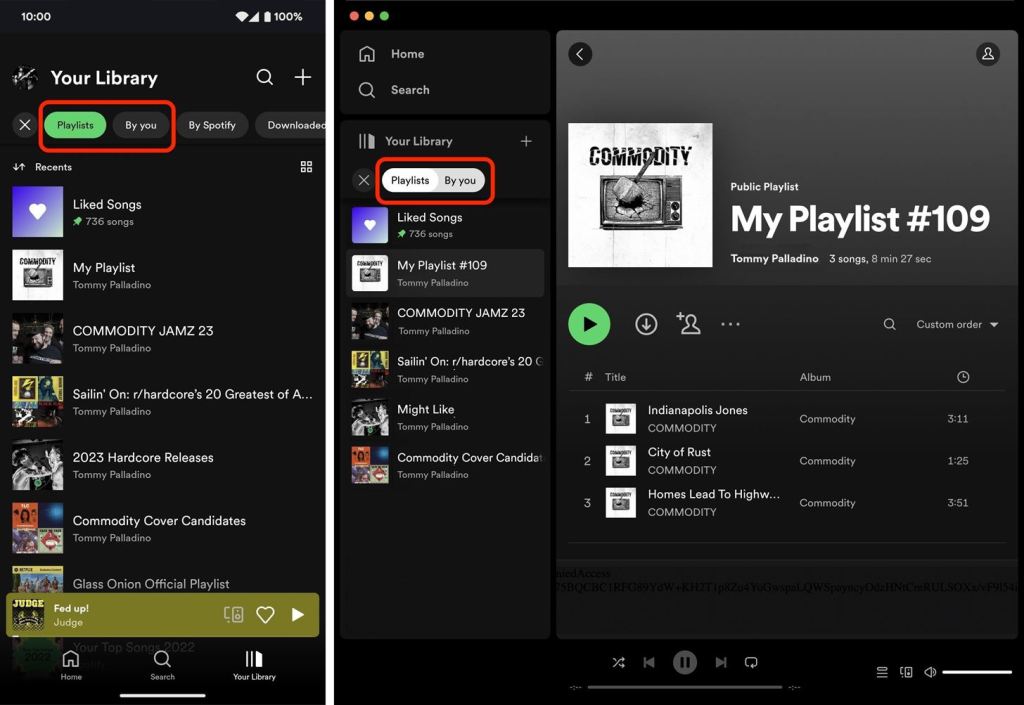This screenshot has width=1024, height=705.
Task: Click the My Playlist #109 cover art
Action: (640, 195)
